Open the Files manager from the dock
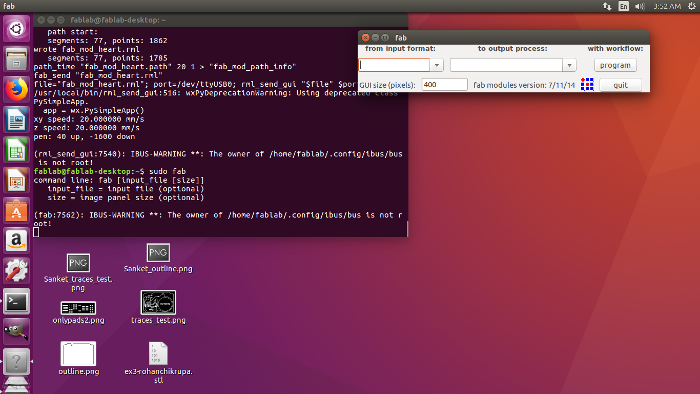This screenshot has width=700, height=394. pyautogui.click(x=17, y=59)
